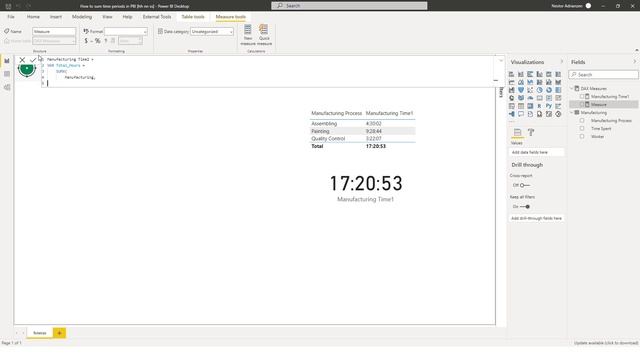
Task: Check the Measure field checkbox
Action: 582,105
